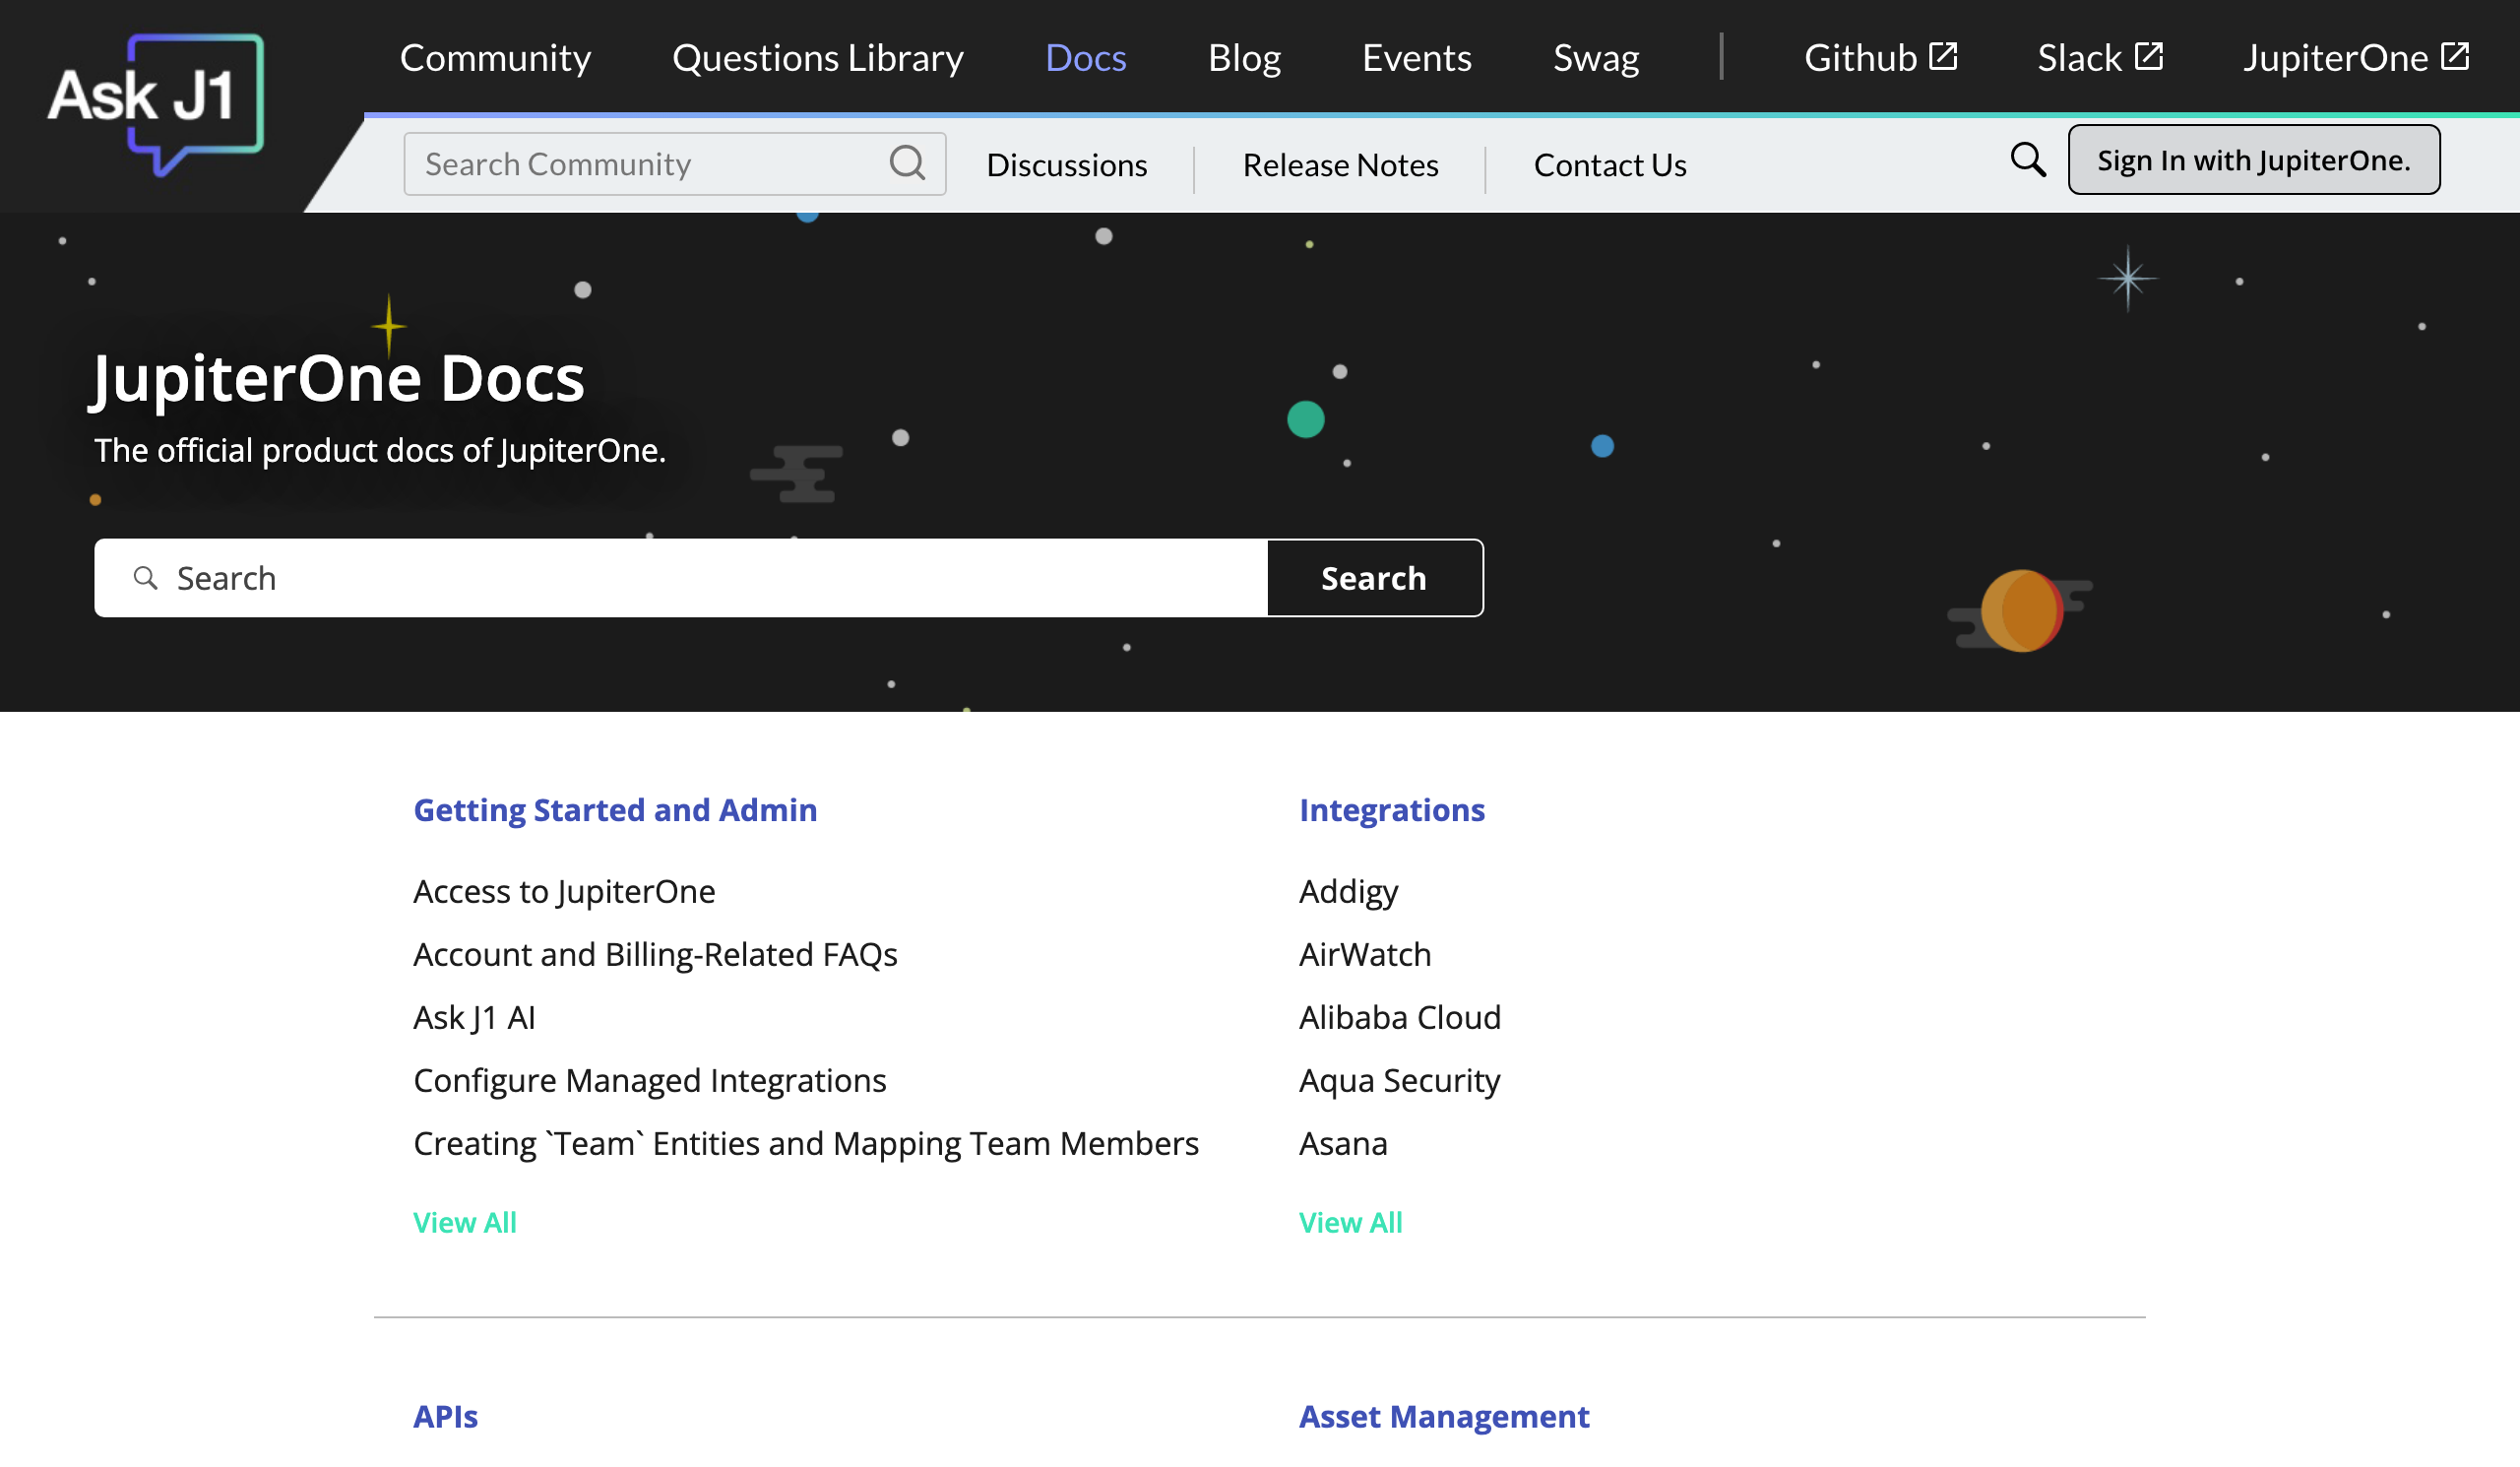Open Access to JupiterOne article

pos(564,891)
